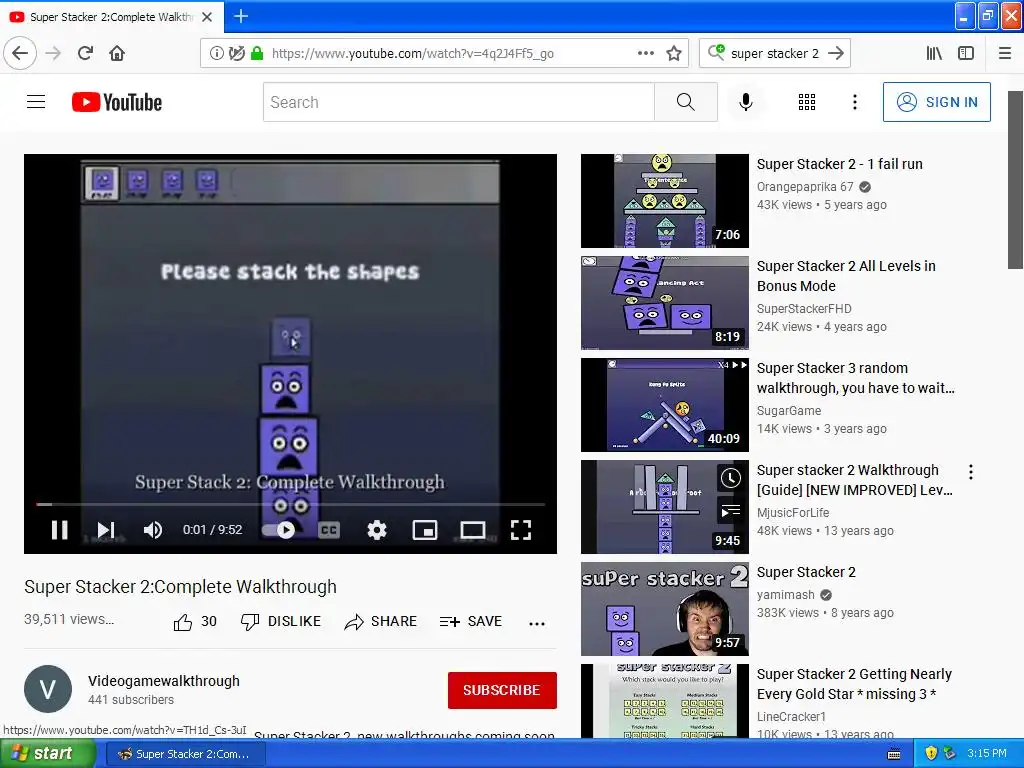This screenshot has height=768, width=1024.
Task: Enter full screen mode
Action: tap(520, 530)
